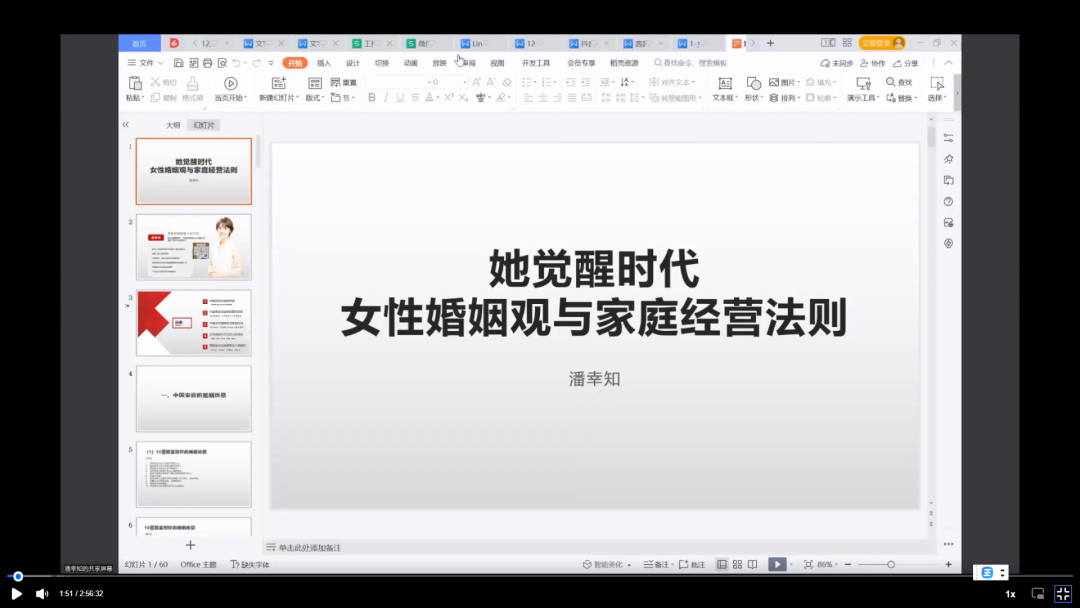Start slideshow from current slide icon
The height and width of the screenshot is (608, 1080).
pos(230,84)
